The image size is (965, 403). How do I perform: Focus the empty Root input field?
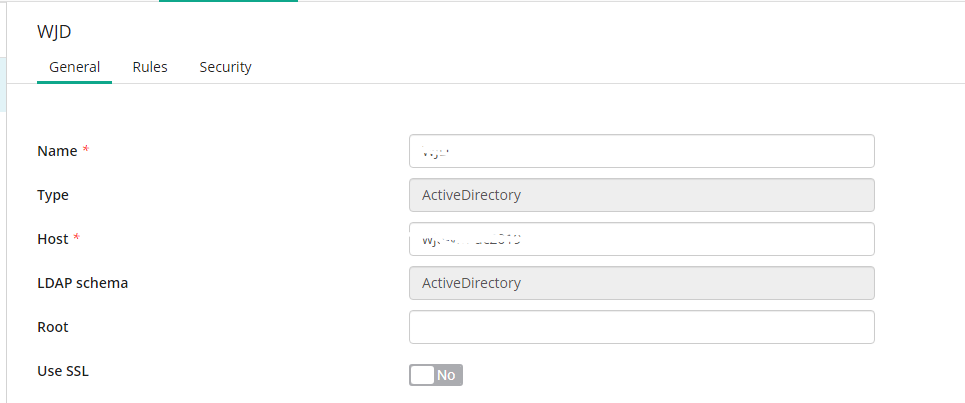(641, 327)
